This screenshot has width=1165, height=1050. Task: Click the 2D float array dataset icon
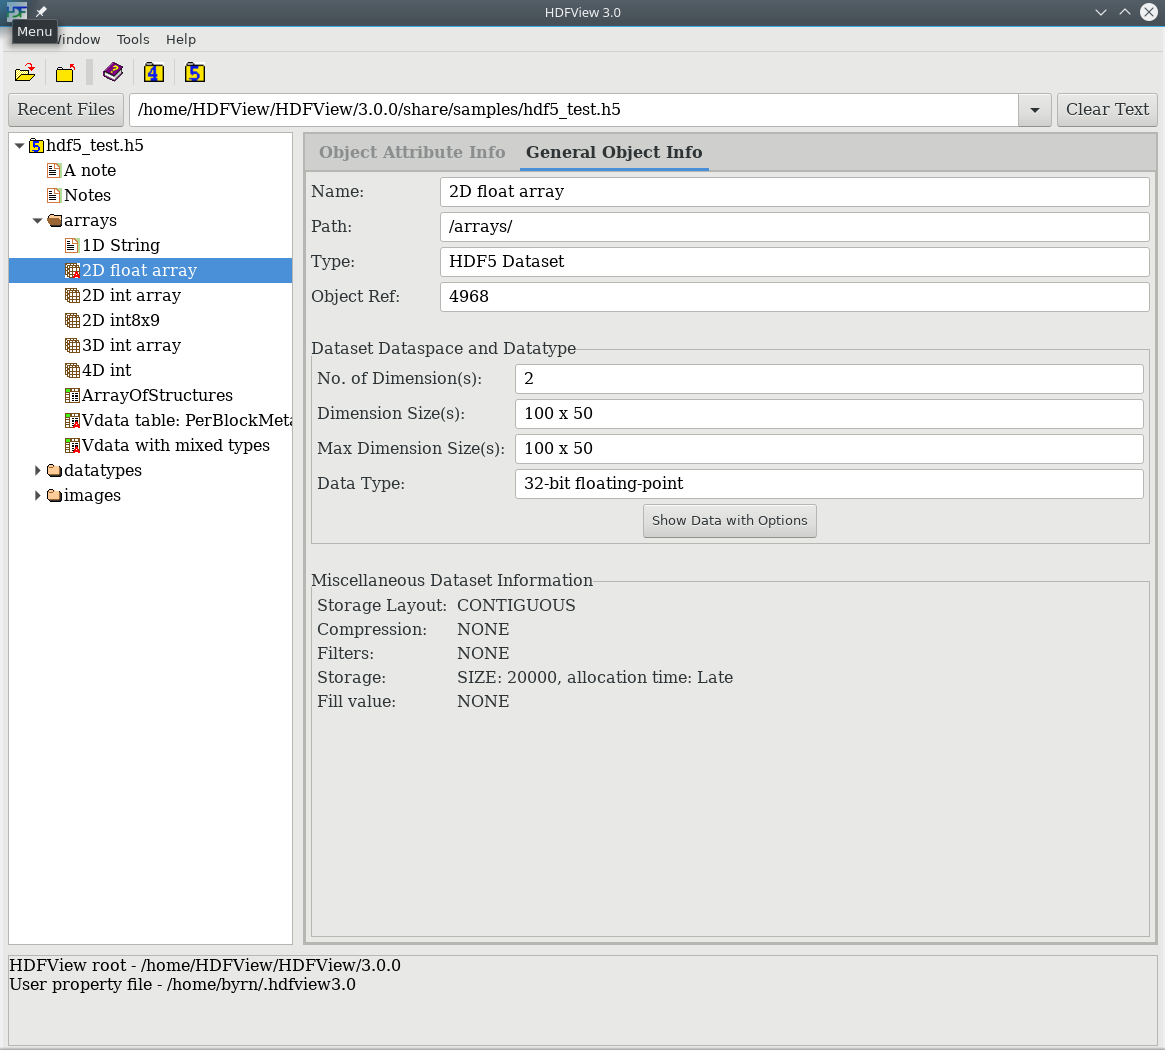pos(72,270)
